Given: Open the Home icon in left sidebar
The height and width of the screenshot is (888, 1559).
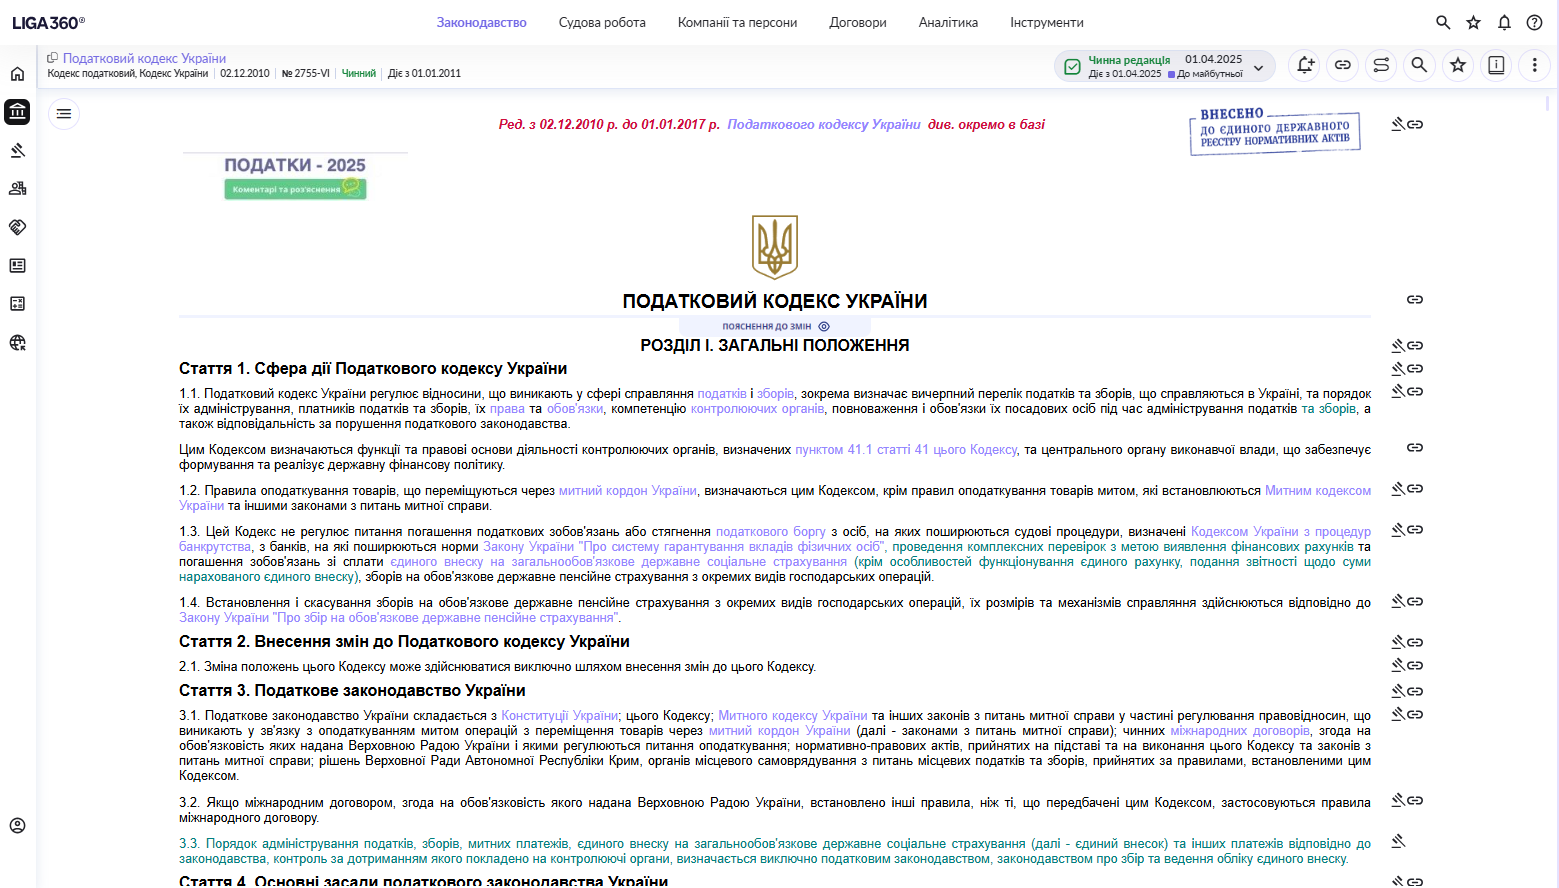Looking at the screenshot, I should coord(17,73).
